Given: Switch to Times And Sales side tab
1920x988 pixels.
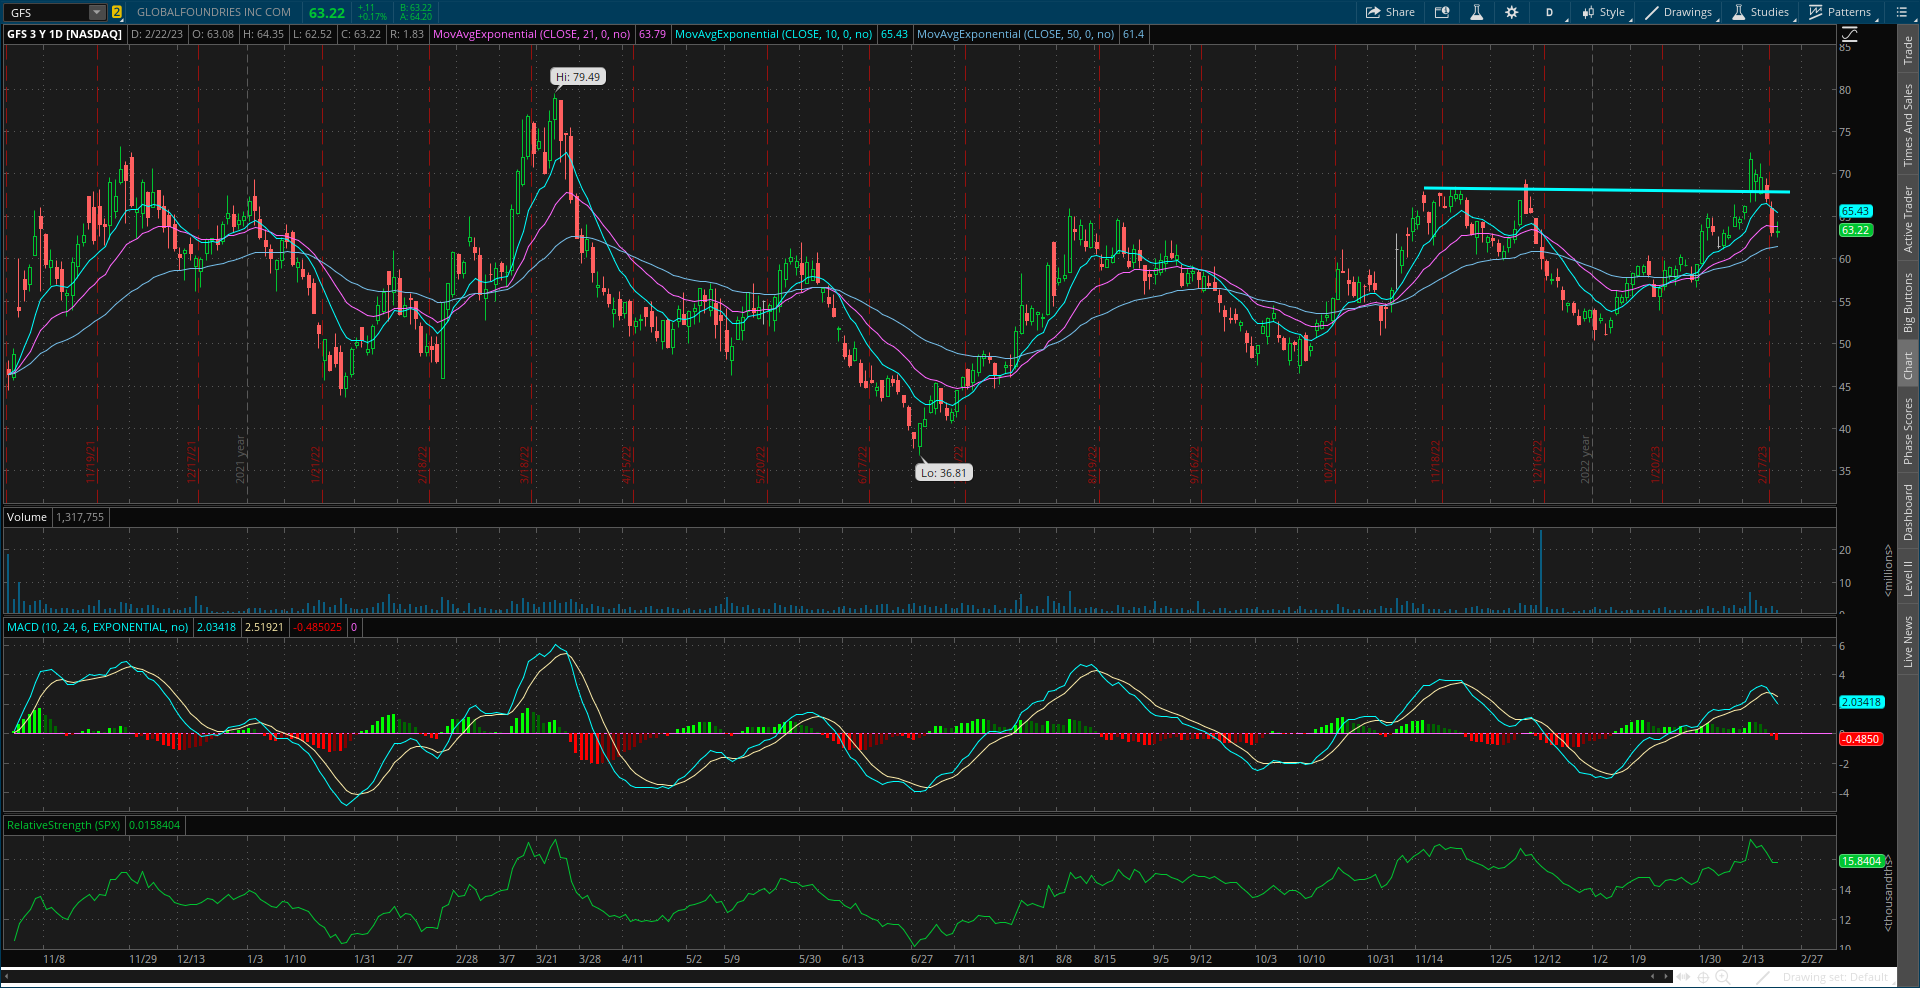Looking at the screenshot, I should pyautogui.click(x=1908, y=125).
